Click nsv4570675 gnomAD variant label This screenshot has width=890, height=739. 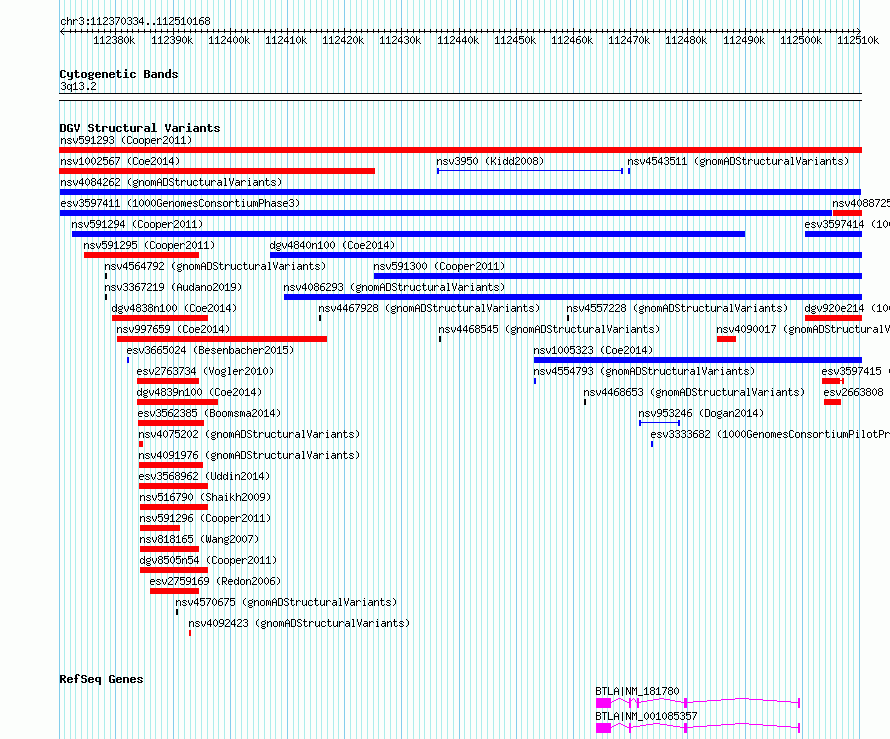click(x=286, y=602)
